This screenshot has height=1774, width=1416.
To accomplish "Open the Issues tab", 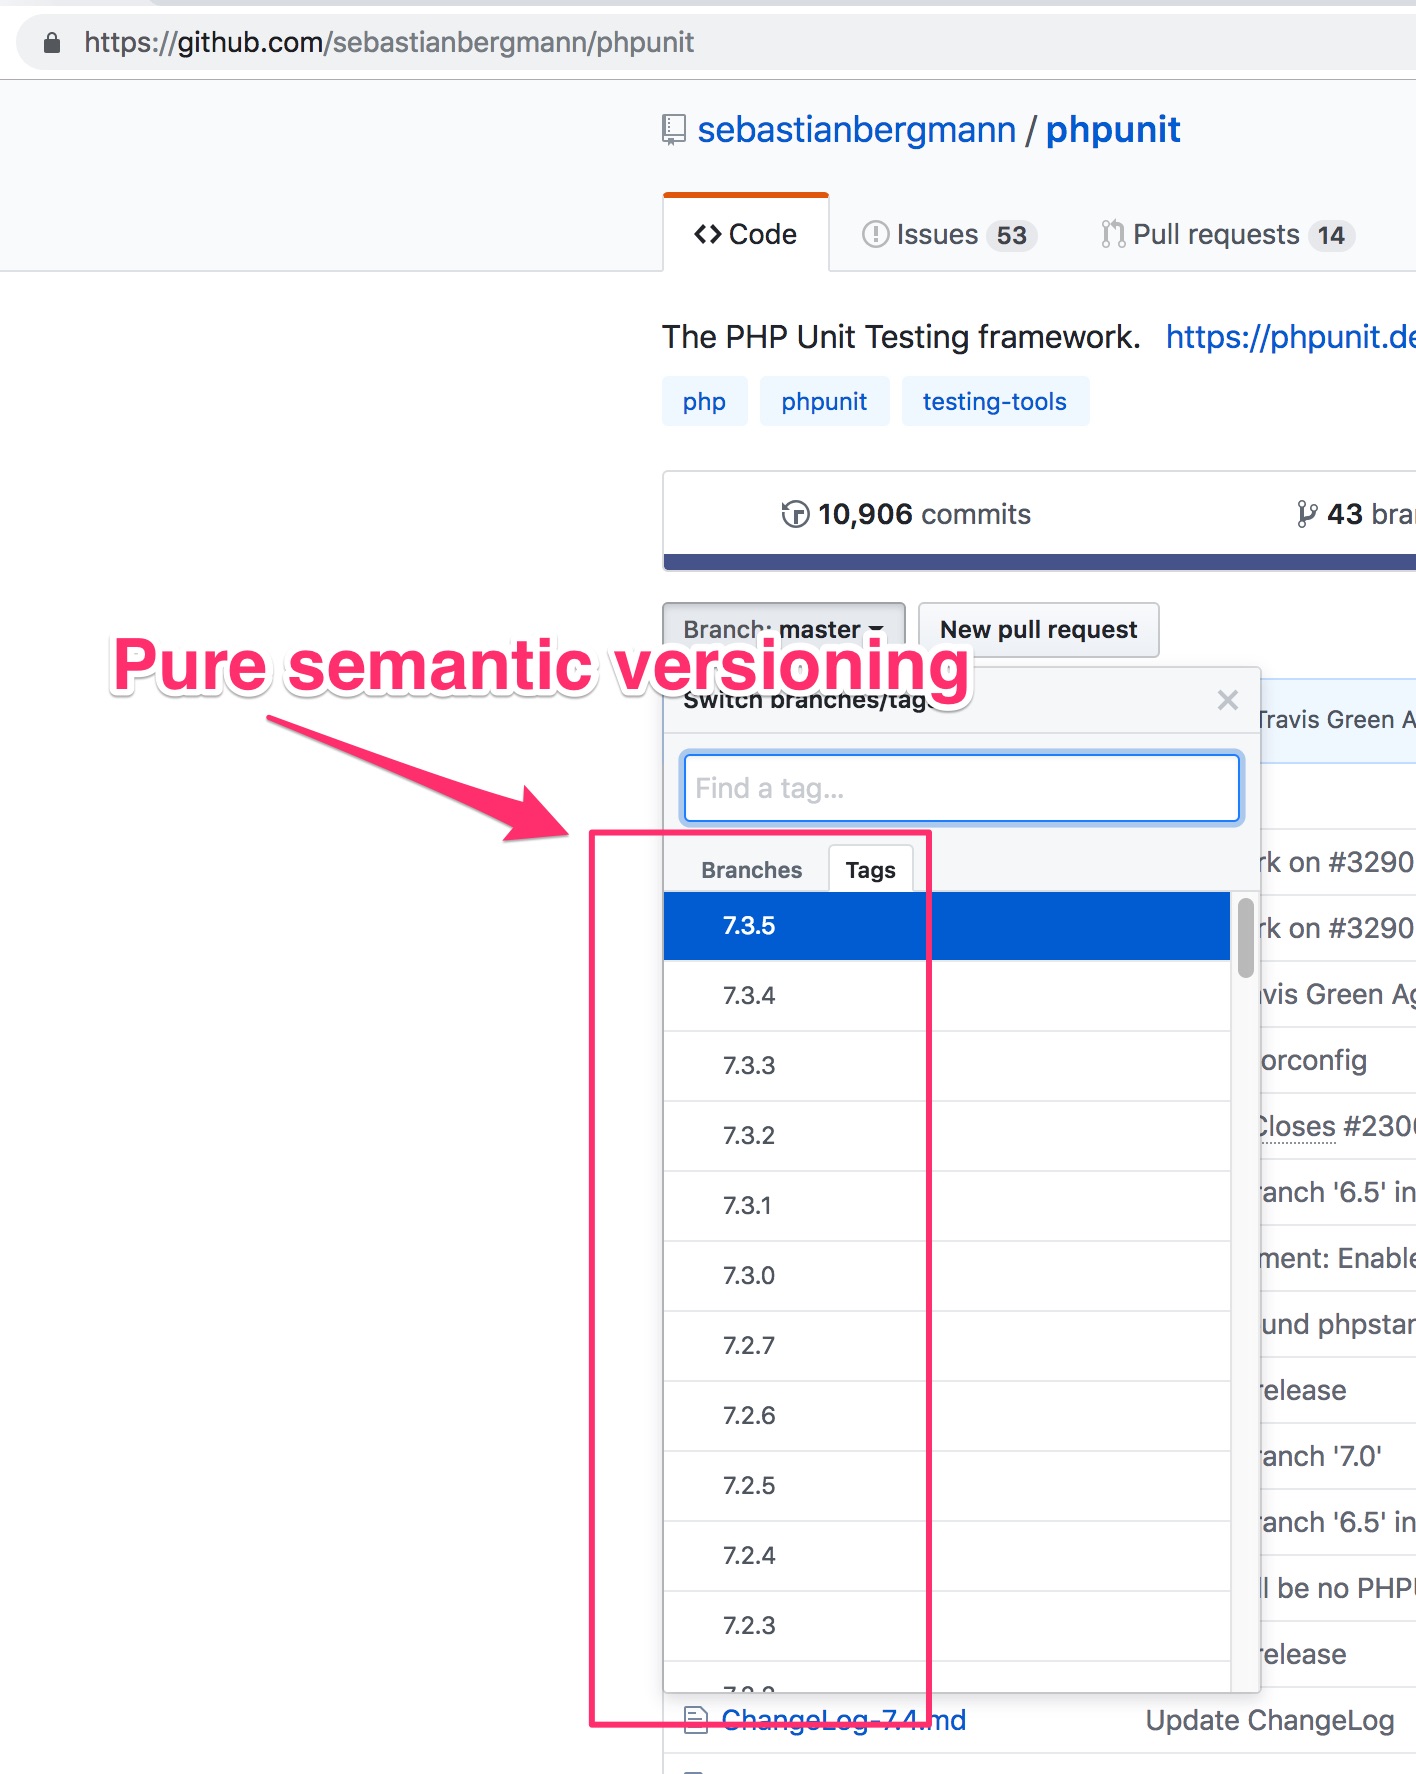I will 949,235.
